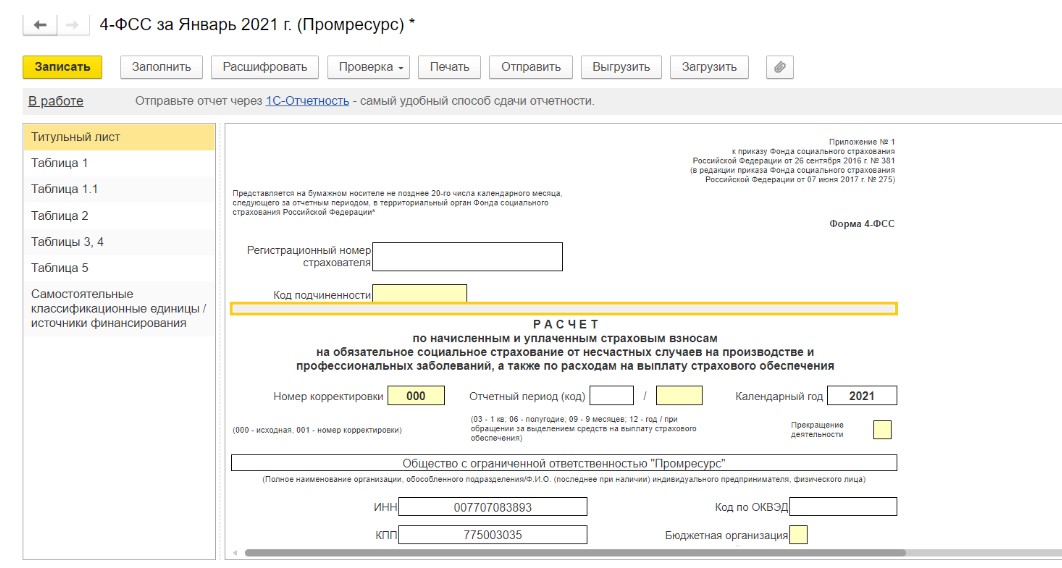Click the Расшифровать button

tap(265, 67)
